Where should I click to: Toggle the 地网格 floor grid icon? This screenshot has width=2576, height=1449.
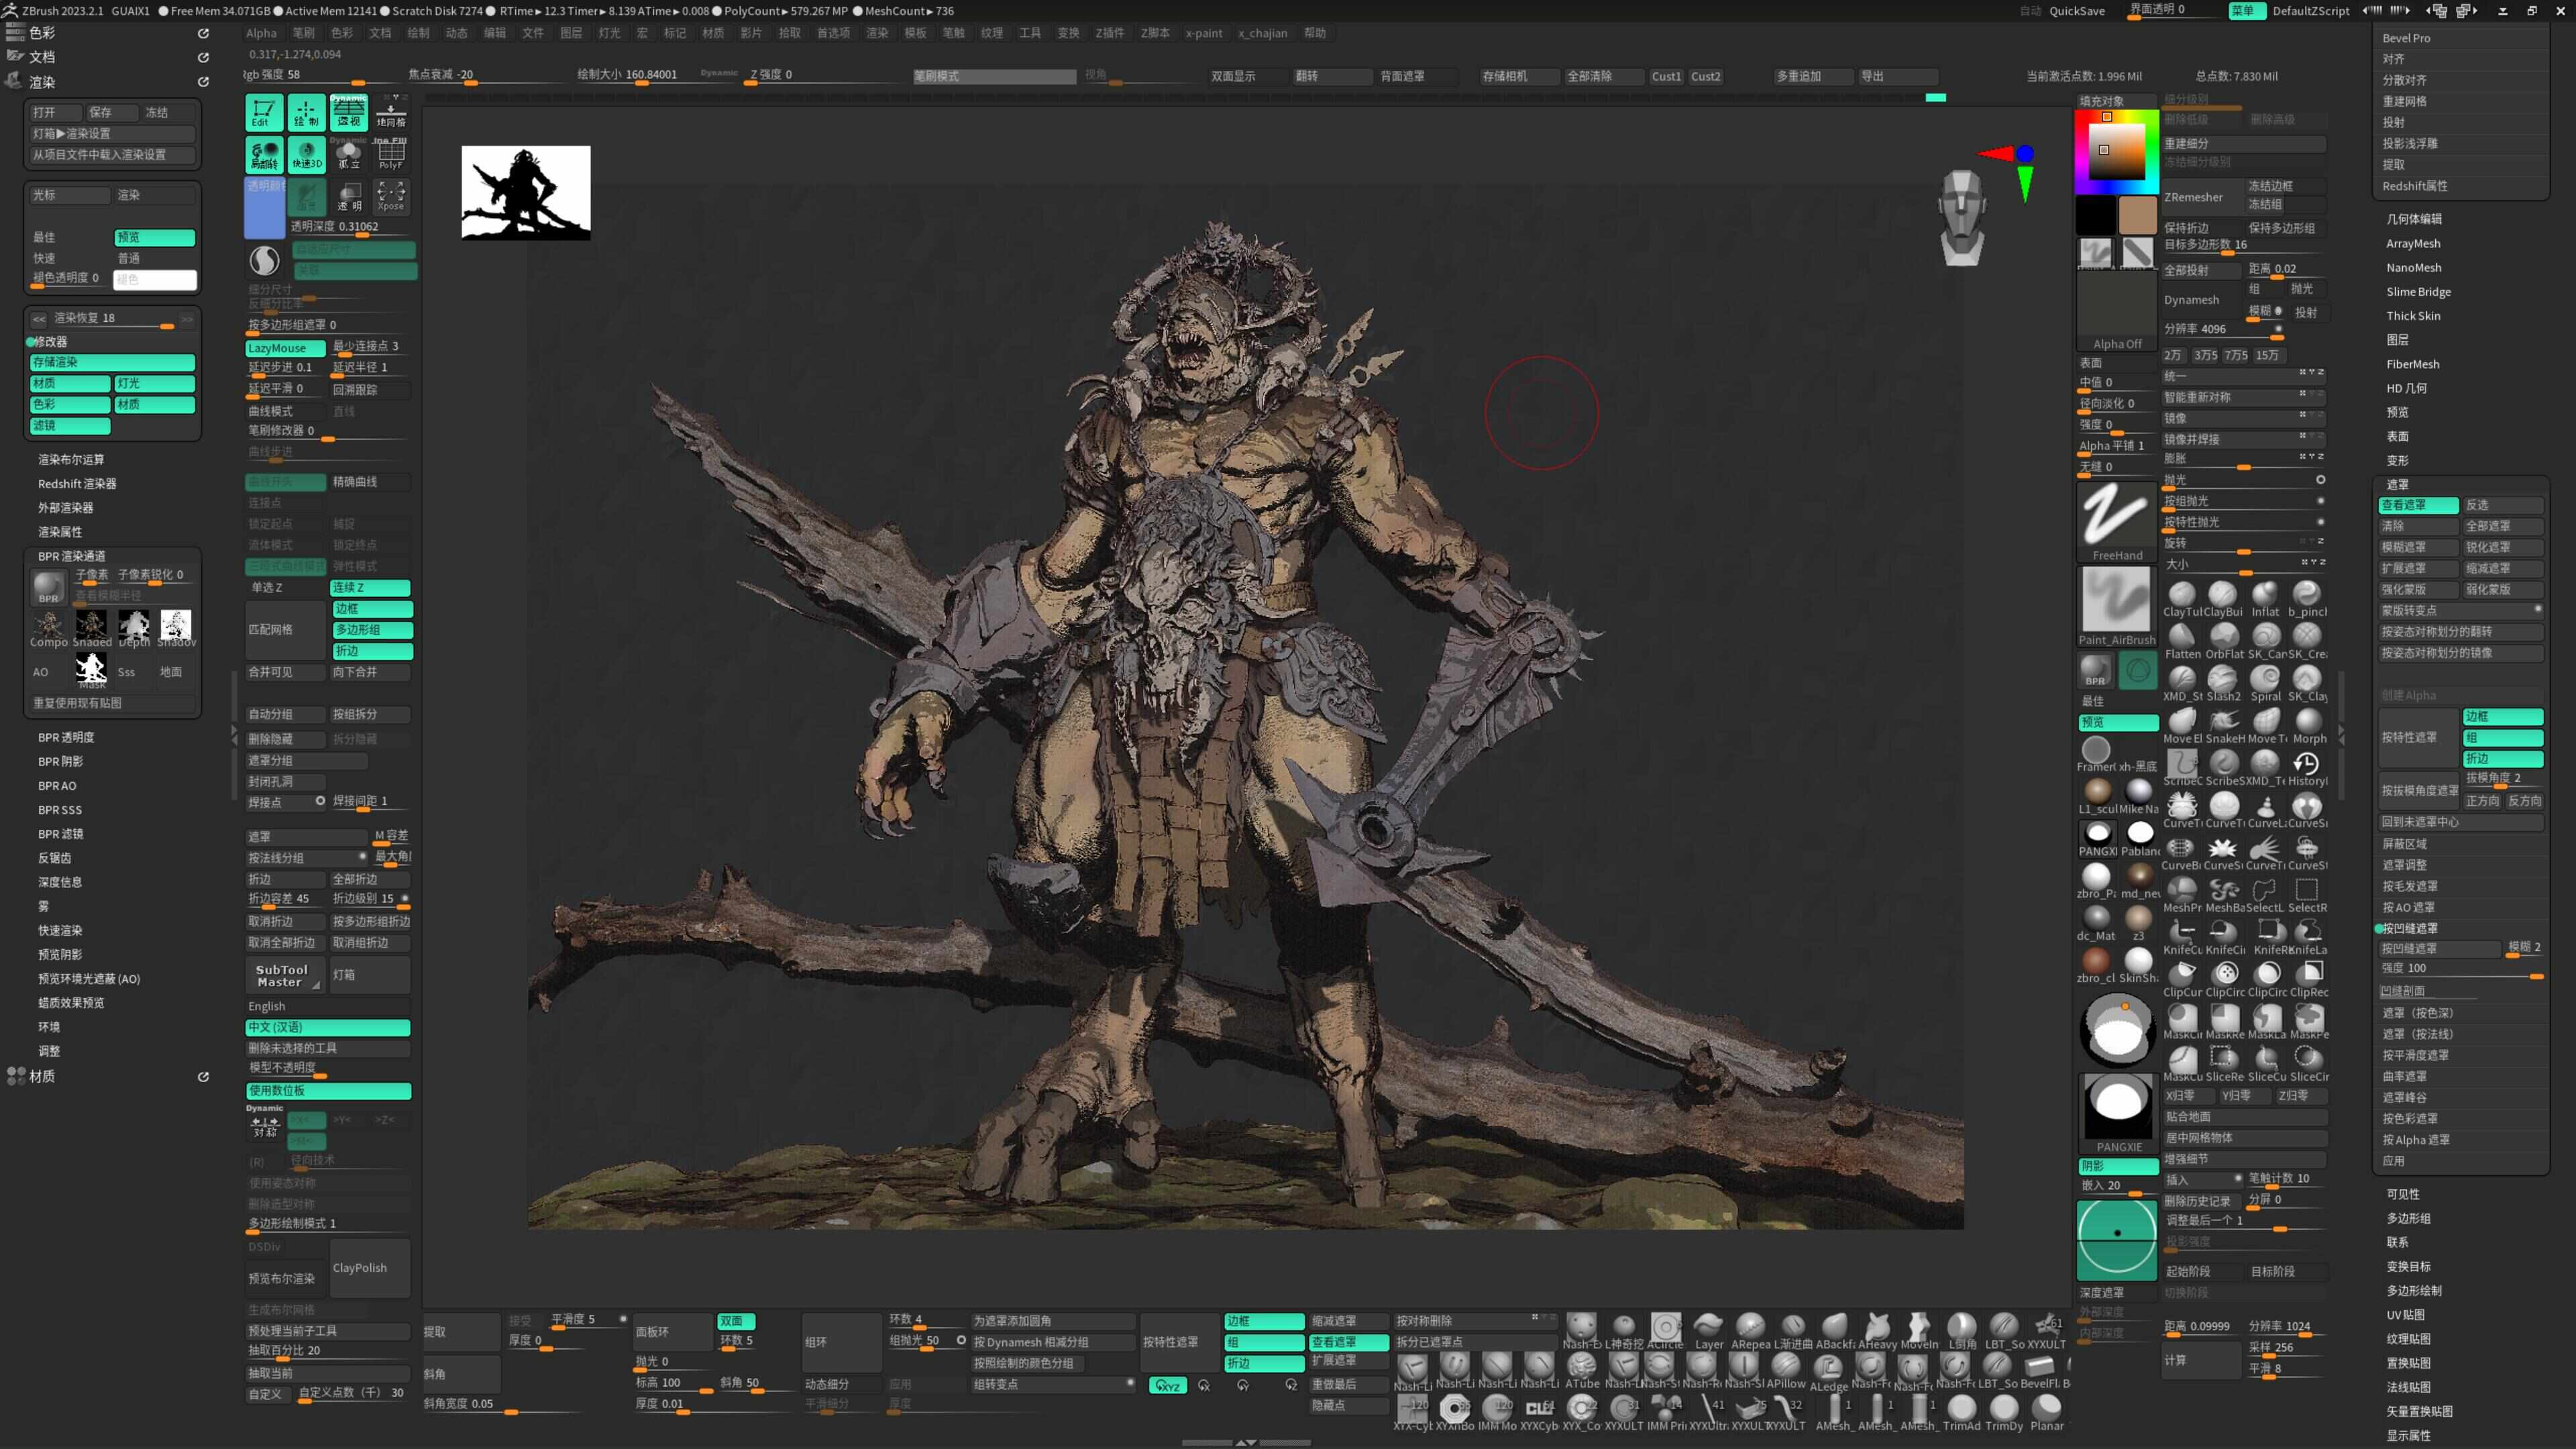[391, 112]
